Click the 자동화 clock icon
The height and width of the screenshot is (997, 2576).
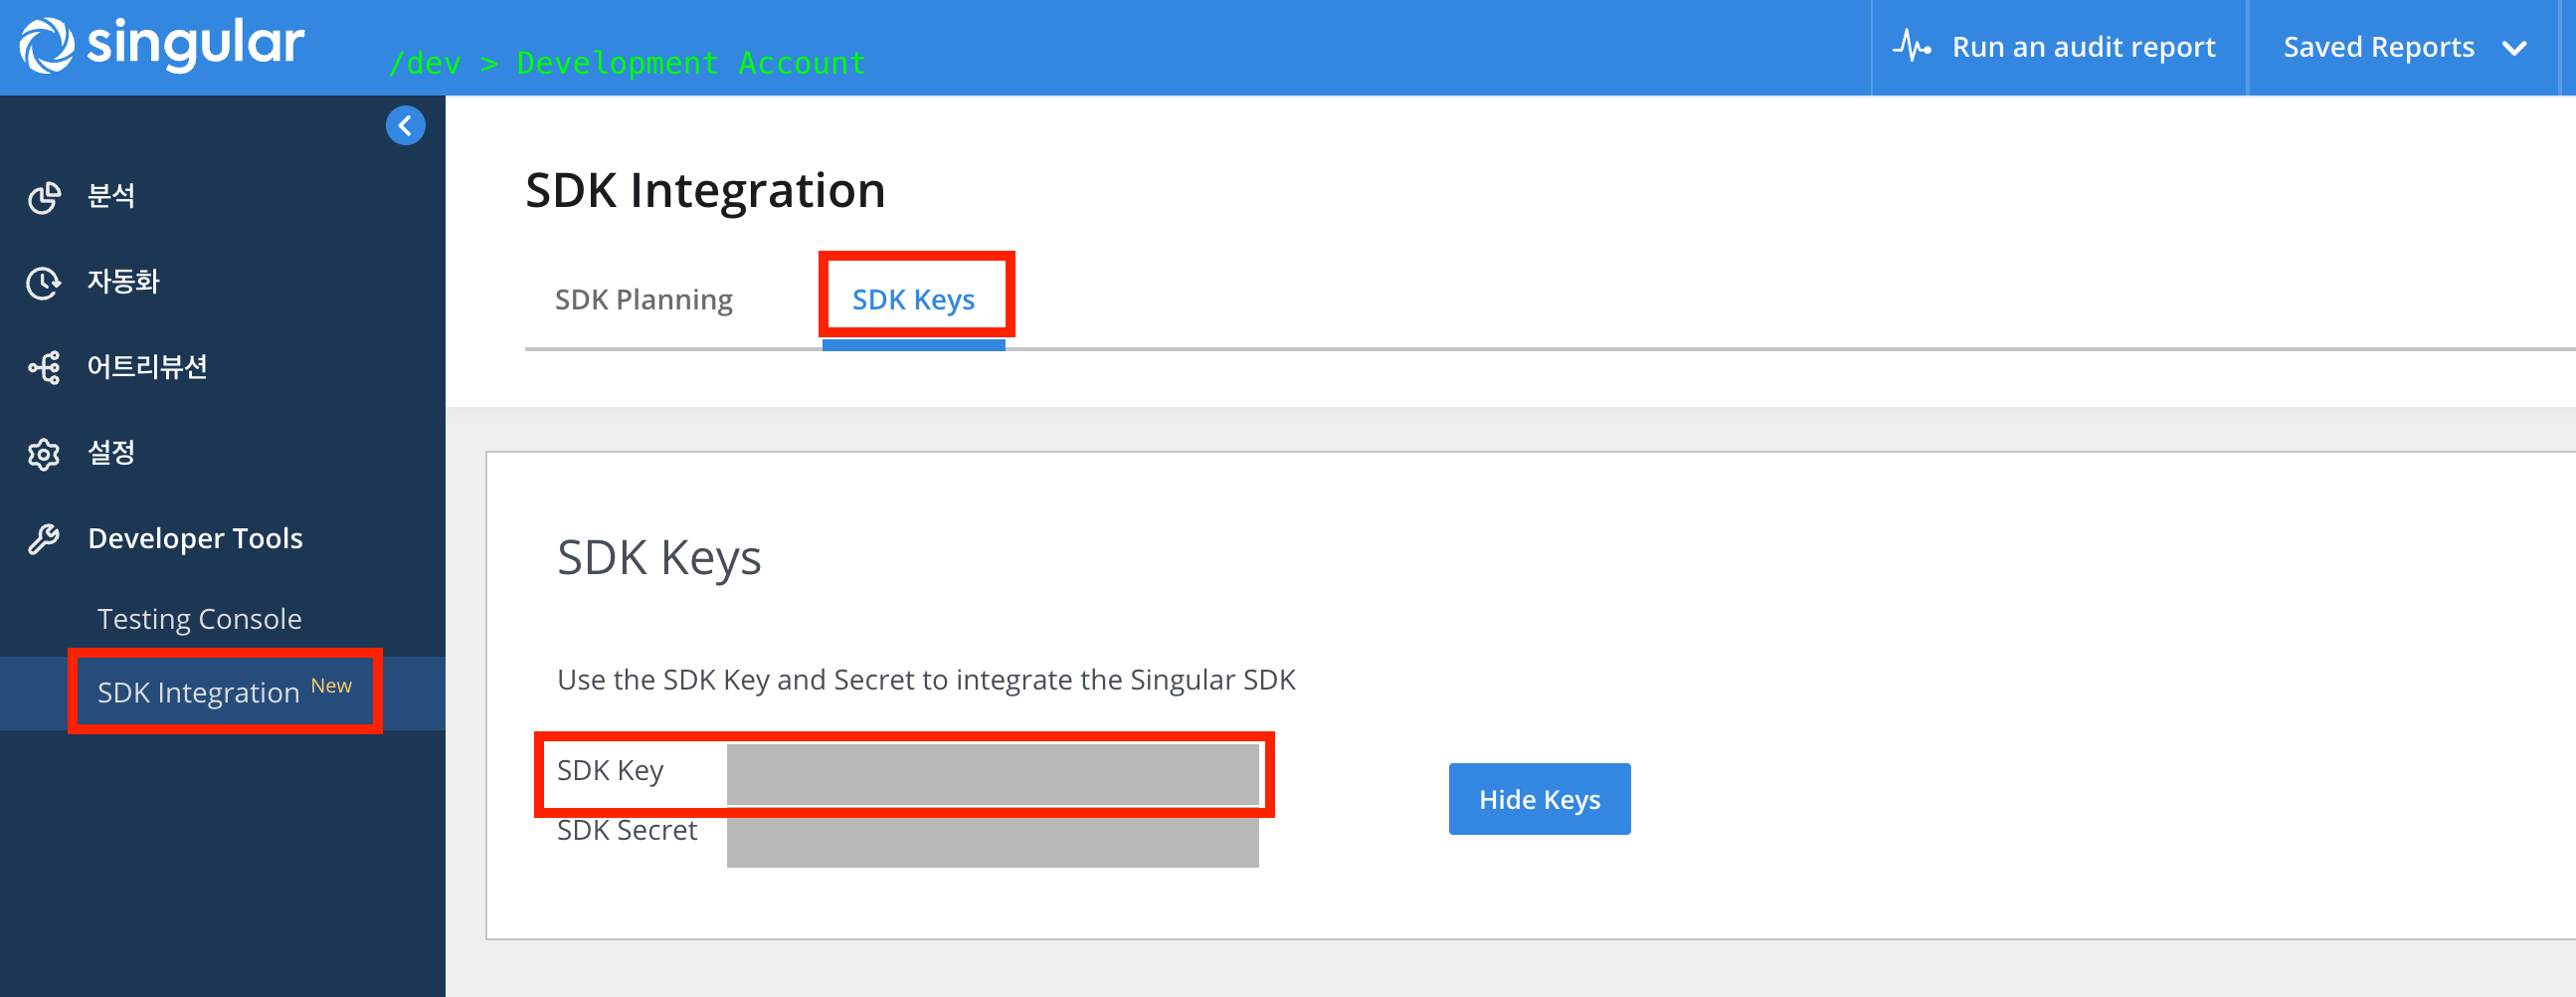coord(44,283)
